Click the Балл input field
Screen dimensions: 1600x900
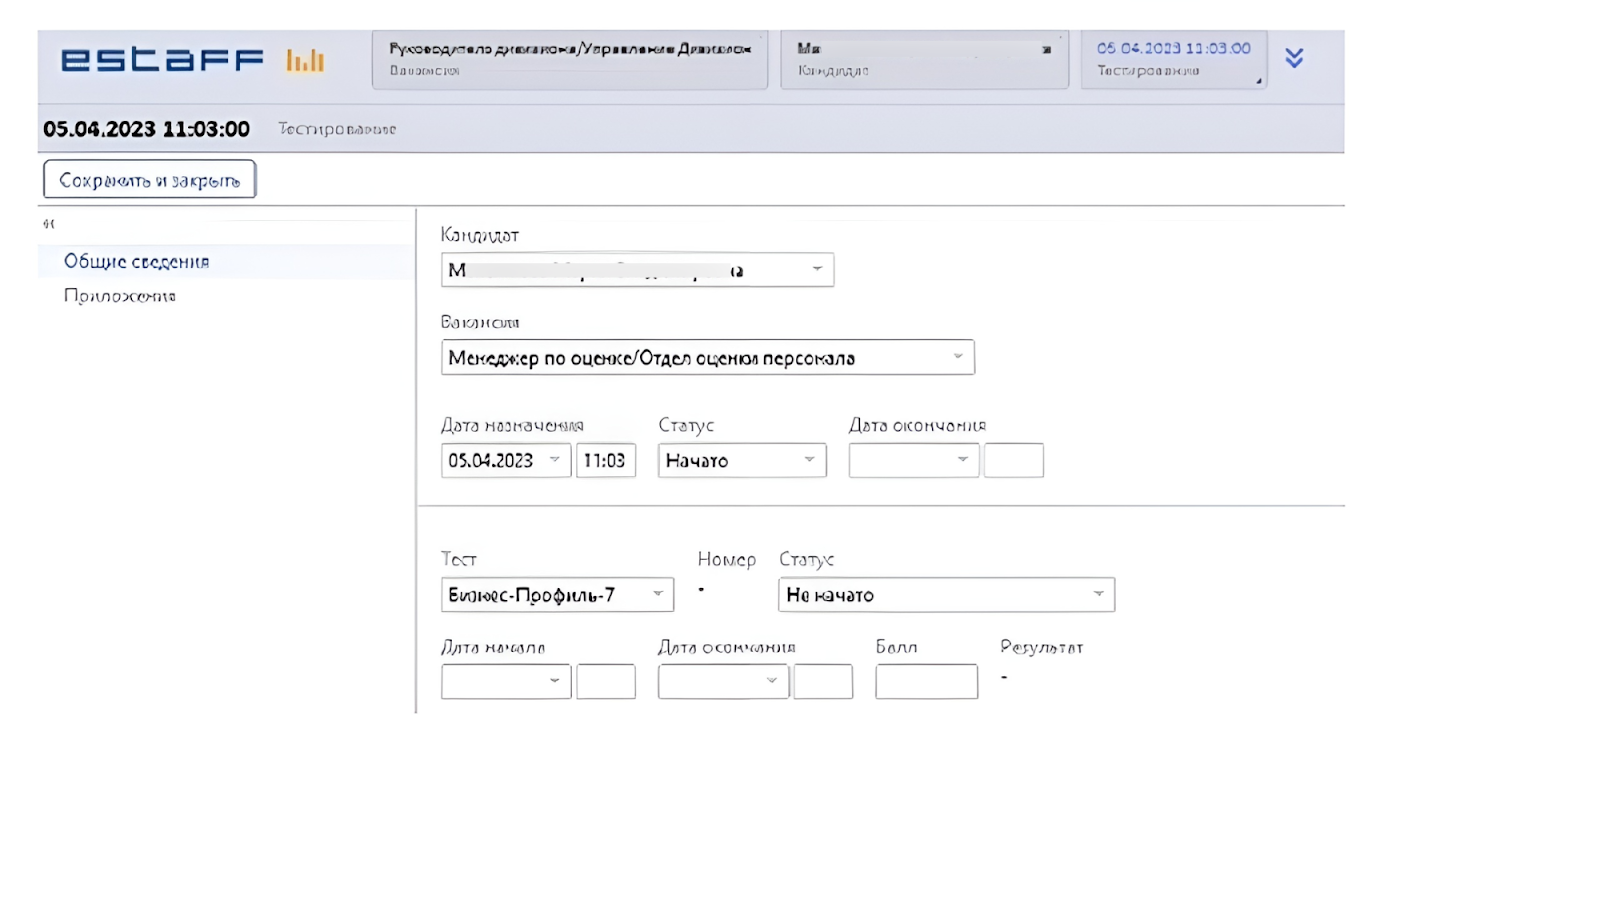tap(926, 682)
